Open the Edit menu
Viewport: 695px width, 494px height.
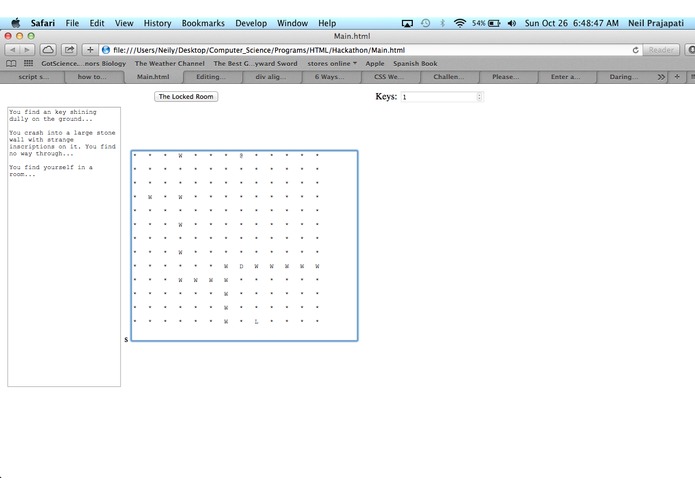point(97,23)
